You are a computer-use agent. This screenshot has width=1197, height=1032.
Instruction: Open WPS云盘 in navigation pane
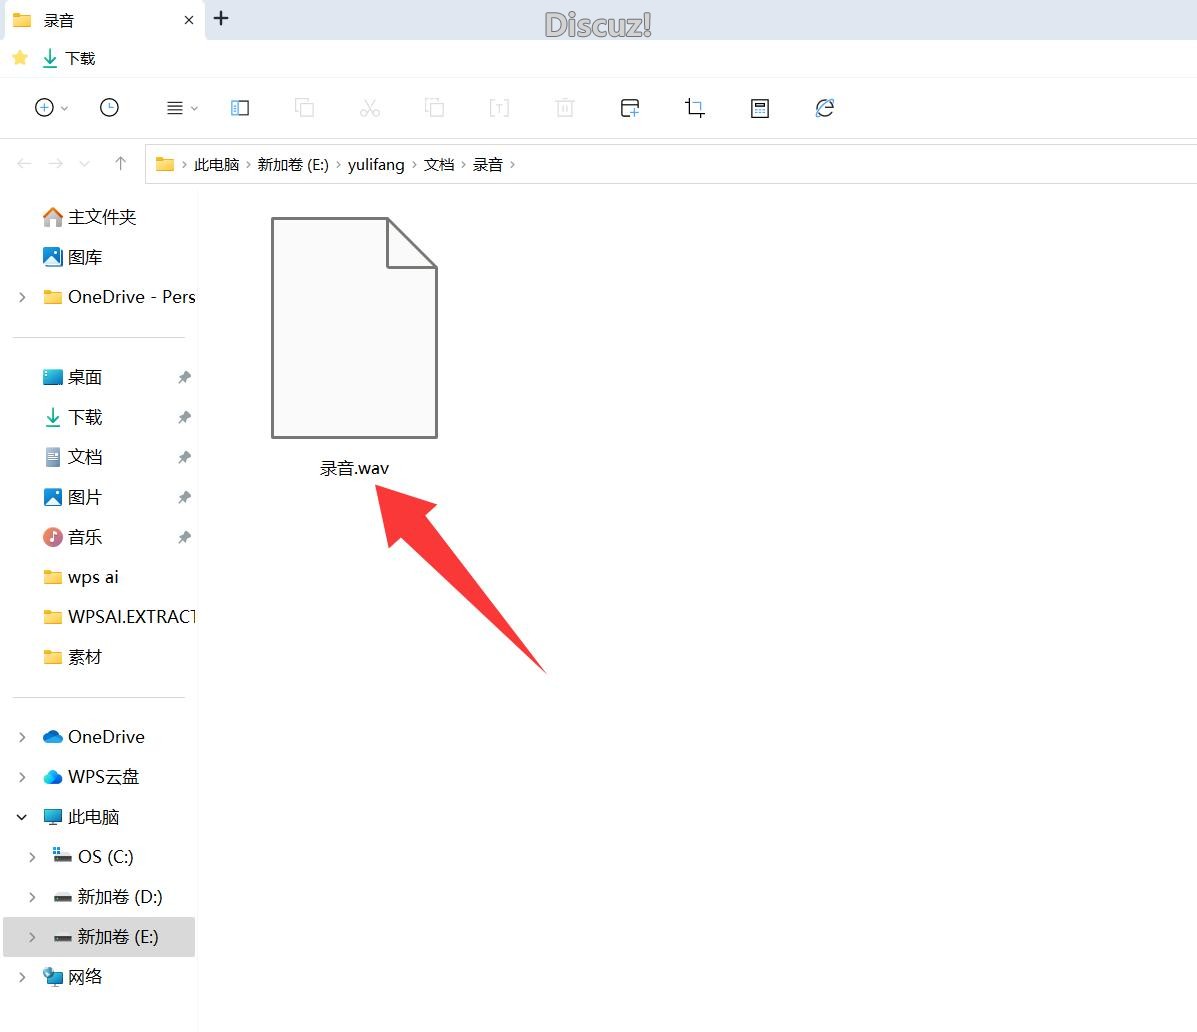pyautogui.click(x=102, y=777)
